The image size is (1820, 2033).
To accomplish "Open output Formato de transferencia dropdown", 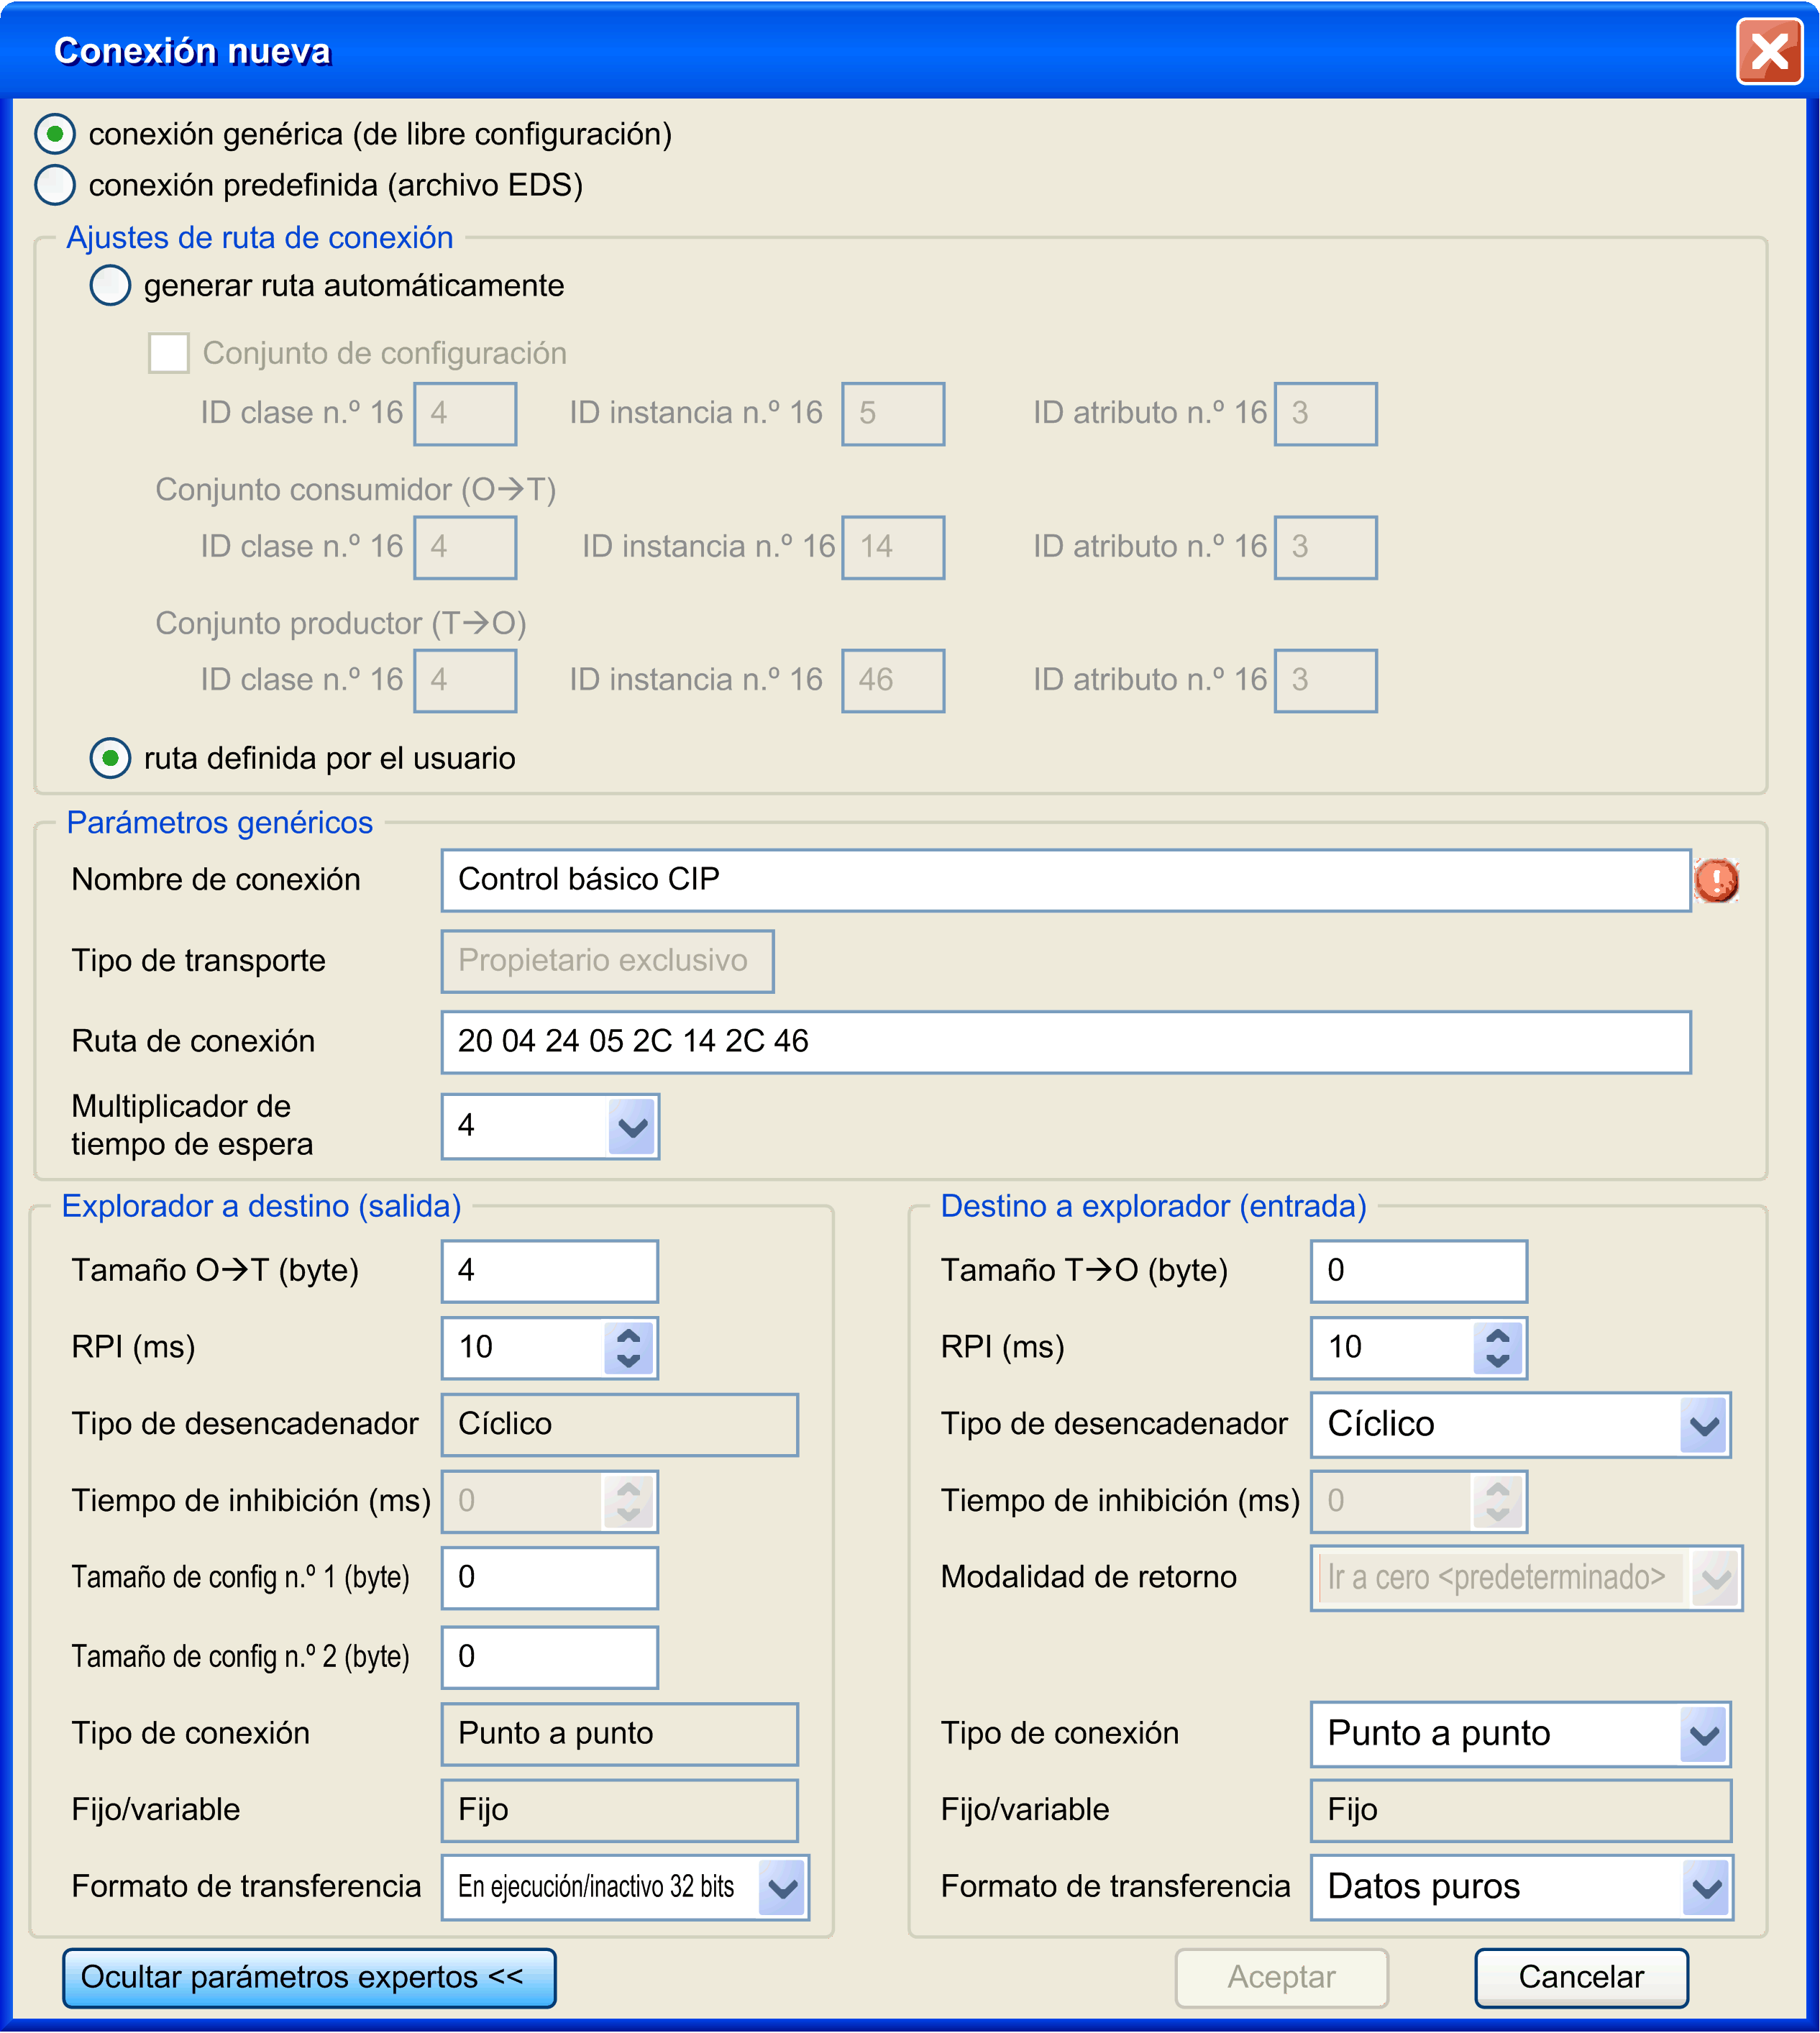I will [x=782, y=1888].
